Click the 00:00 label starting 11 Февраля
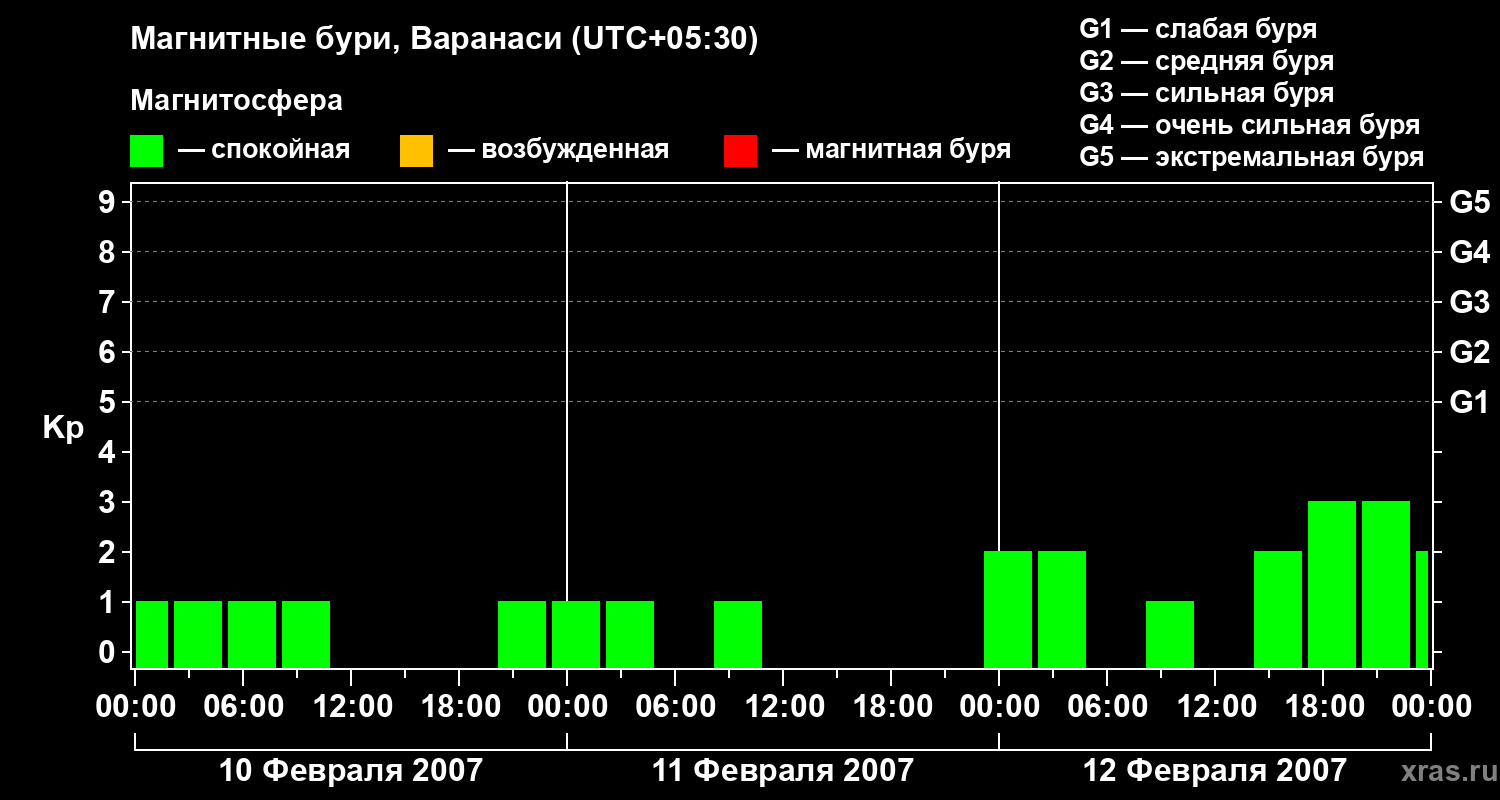The height and width of the screenshot is (800, 1500). pos(567,707)
